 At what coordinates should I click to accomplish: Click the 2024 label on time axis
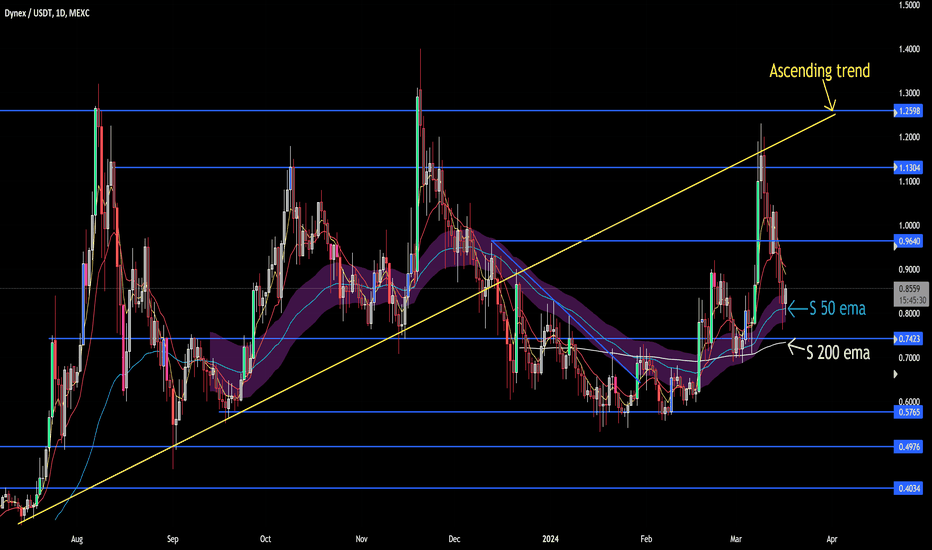click(x=550, y=539)
